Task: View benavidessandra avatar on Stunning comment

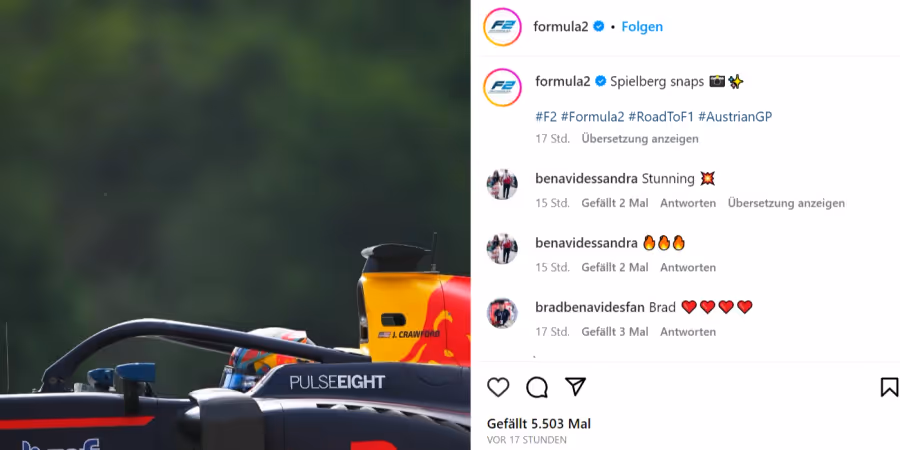Action: click(x=502, y=184)
